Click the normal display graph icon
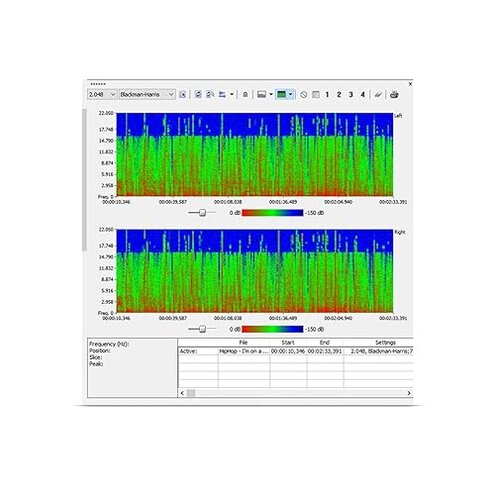Viewport: 495px width, 495px height. click(262, 95)
